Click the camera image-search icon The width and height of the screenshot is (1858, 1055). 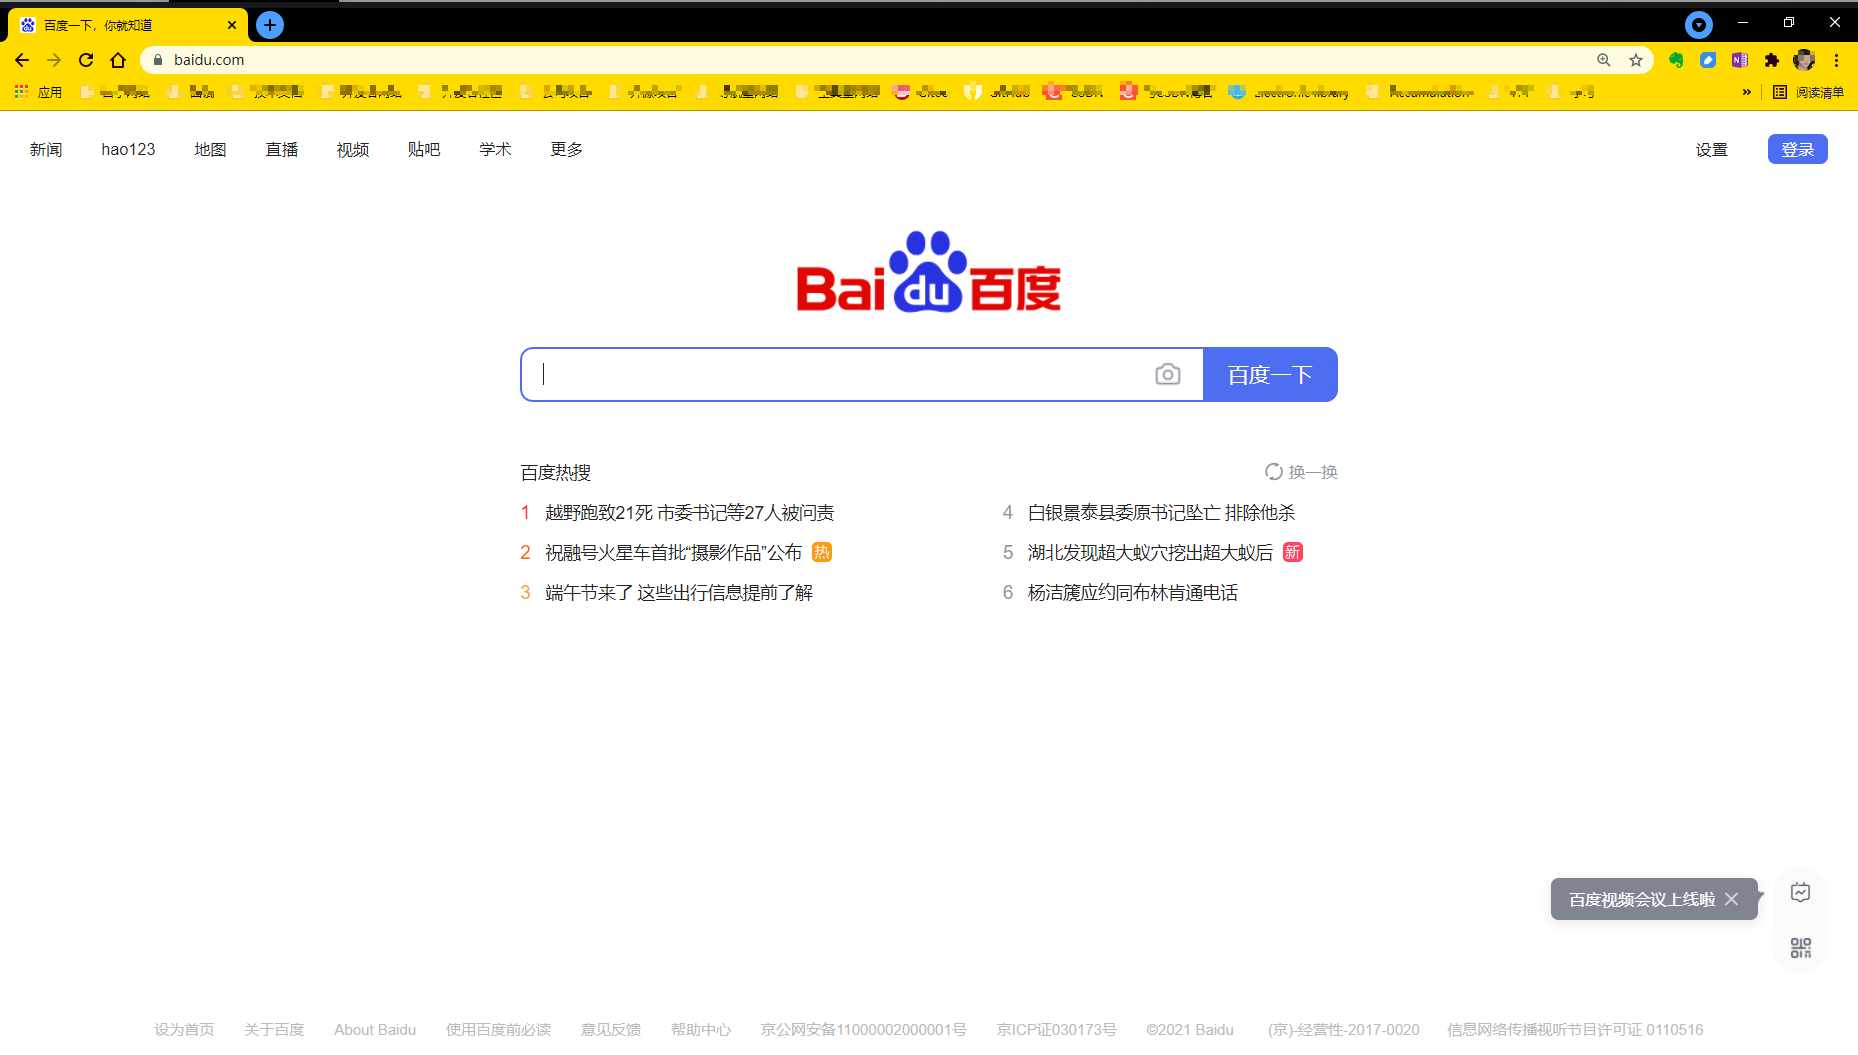click(1168, 374)
